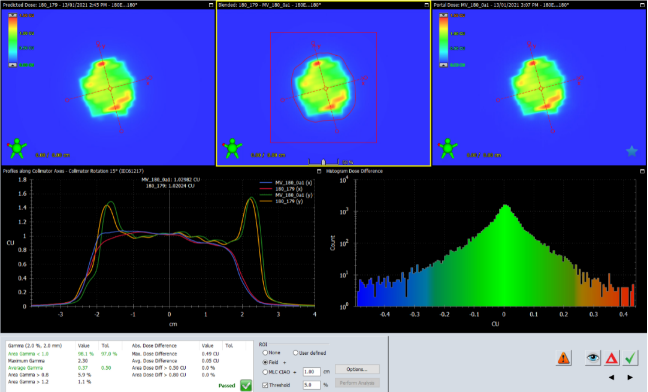This screenshot has height=392, width=648.
Task: Click upper color scale limit button in Predicted Dose
Action: [13, 15]
